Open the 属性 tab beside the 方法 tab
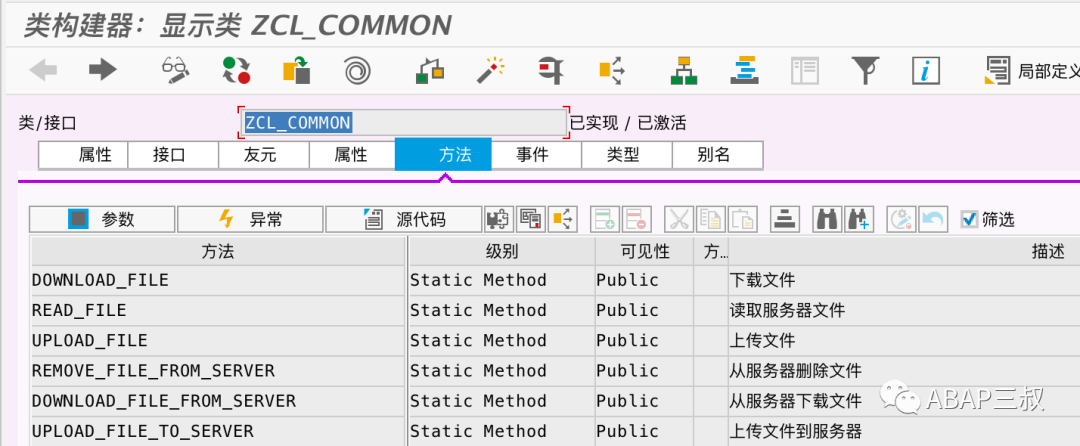 coord(351,155)
